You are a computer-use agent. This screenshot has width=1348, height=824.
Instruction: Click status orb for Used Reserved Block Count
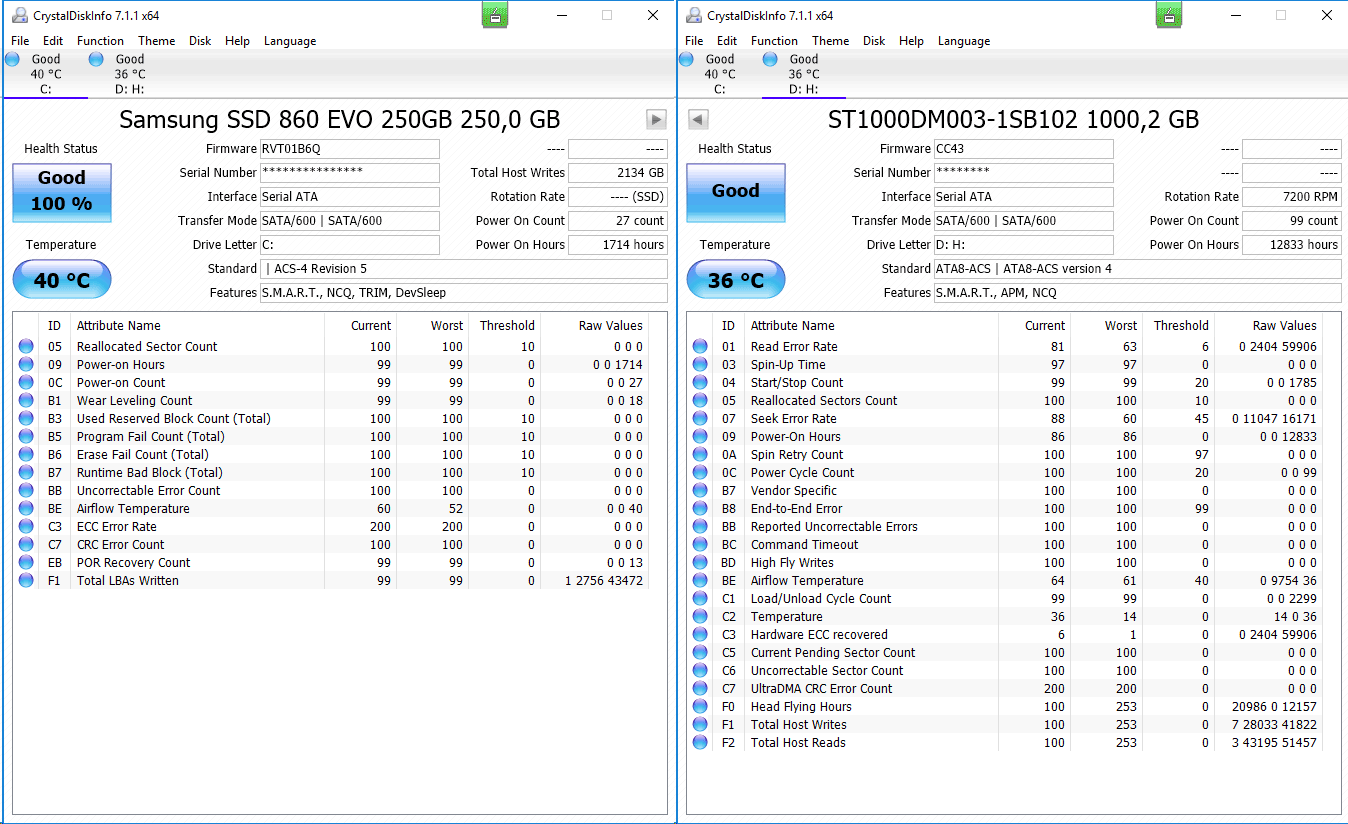pos(26,419)
